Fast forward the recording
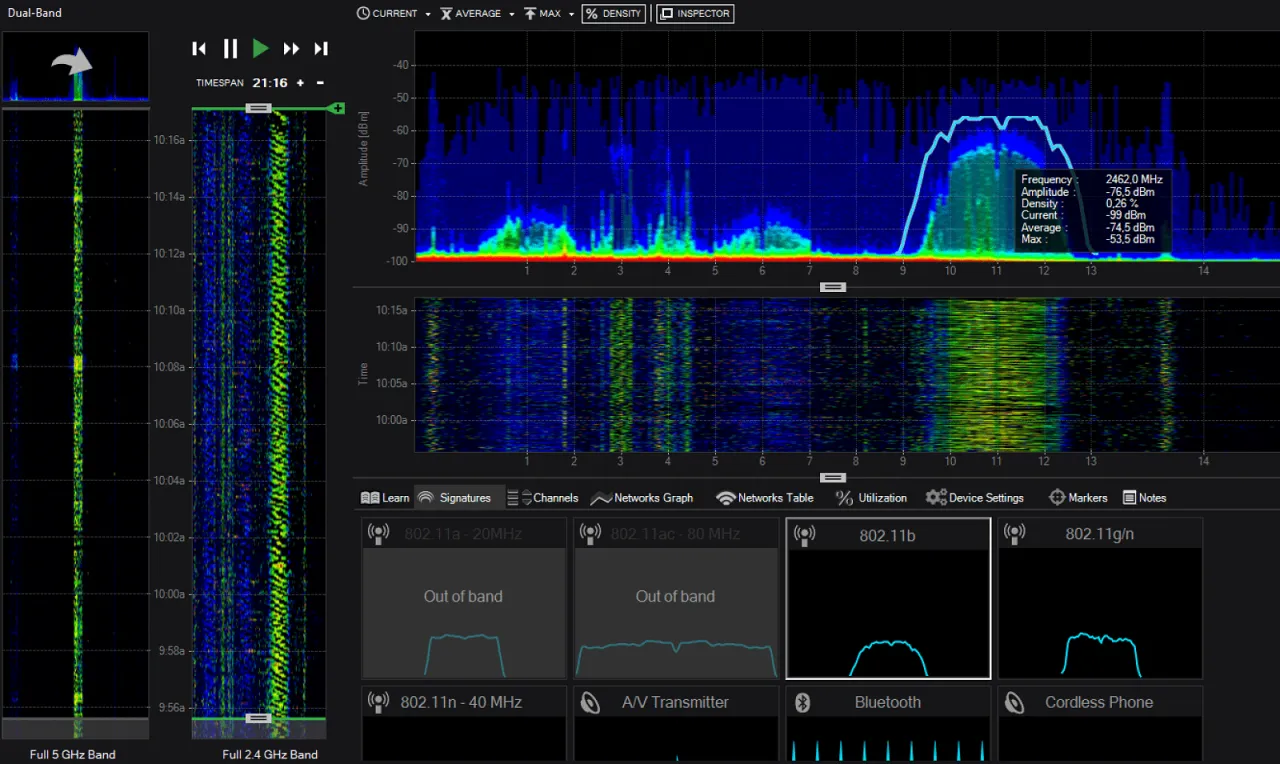Viewport: 1280px width, 764px height. click(291, 49)
